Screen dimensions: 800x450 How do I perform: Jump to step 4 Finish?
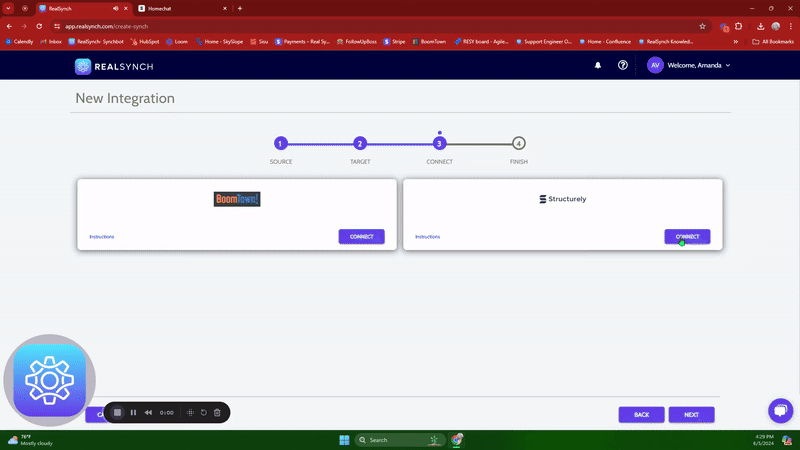tap(518, 143)
